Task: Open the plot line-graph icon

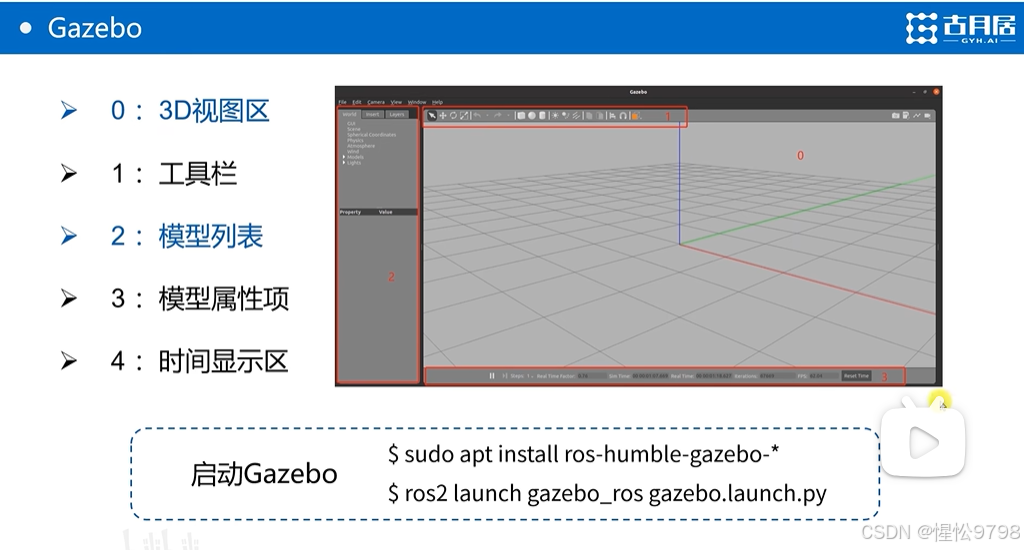Action: click(916, 116)
